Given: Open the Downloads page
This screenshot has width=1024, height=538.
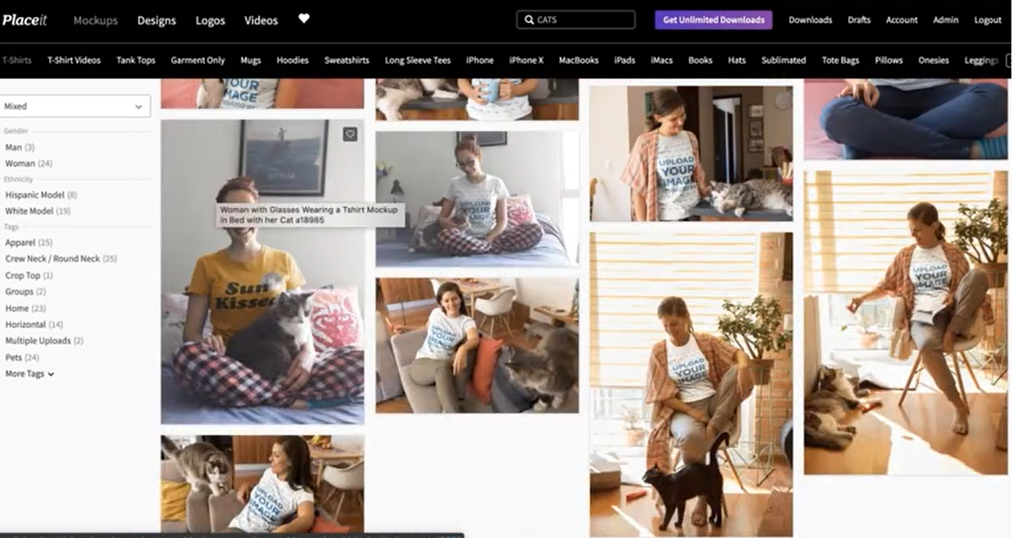Looking at the screenshot, I should 809,20.
